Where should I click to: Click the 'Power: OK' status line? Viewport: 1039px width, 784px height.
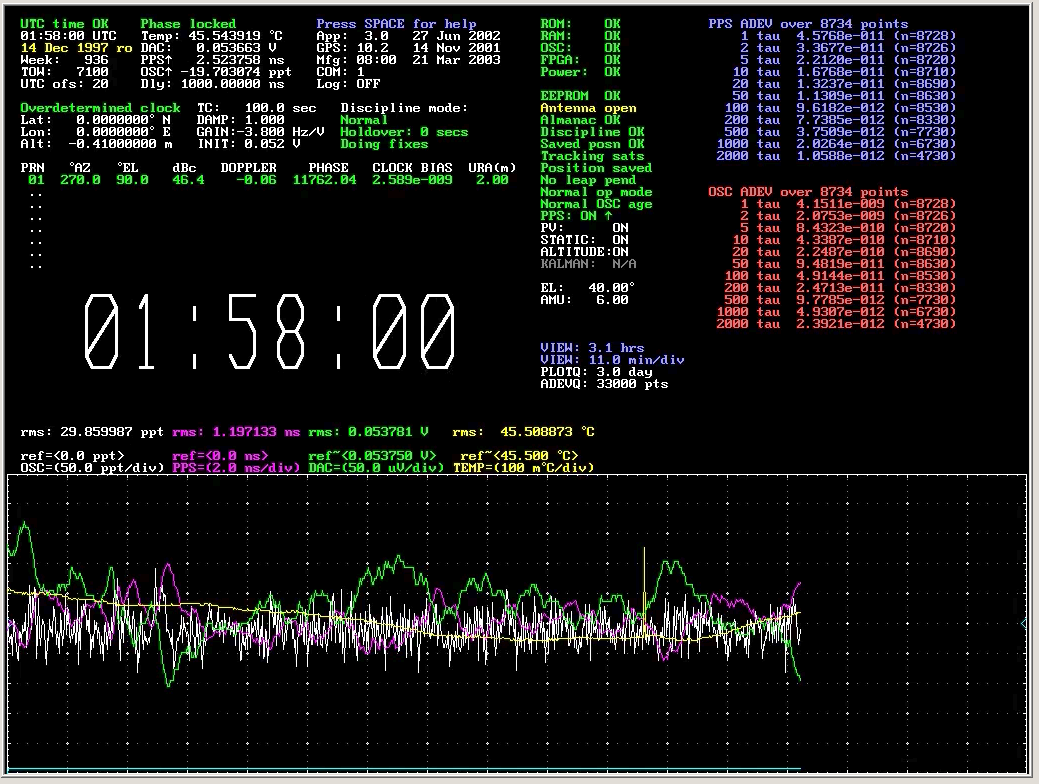(580, 72)
